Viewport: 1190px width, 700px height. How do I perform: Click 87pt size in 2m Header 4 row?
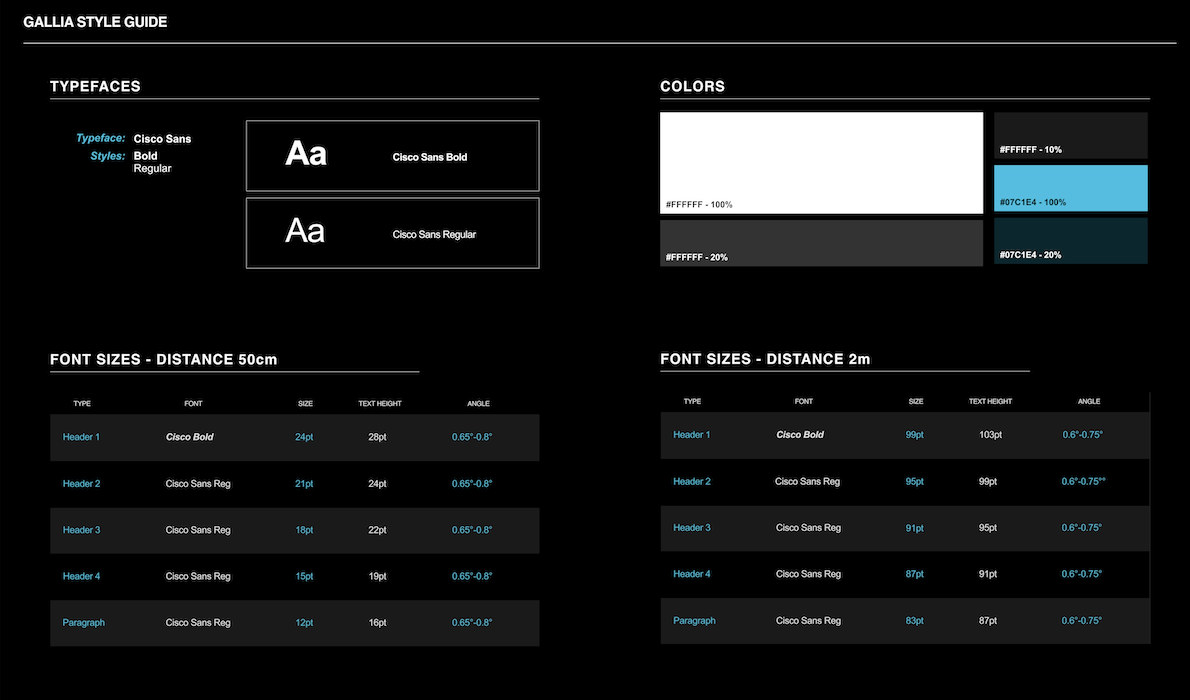tap(915, 574)
